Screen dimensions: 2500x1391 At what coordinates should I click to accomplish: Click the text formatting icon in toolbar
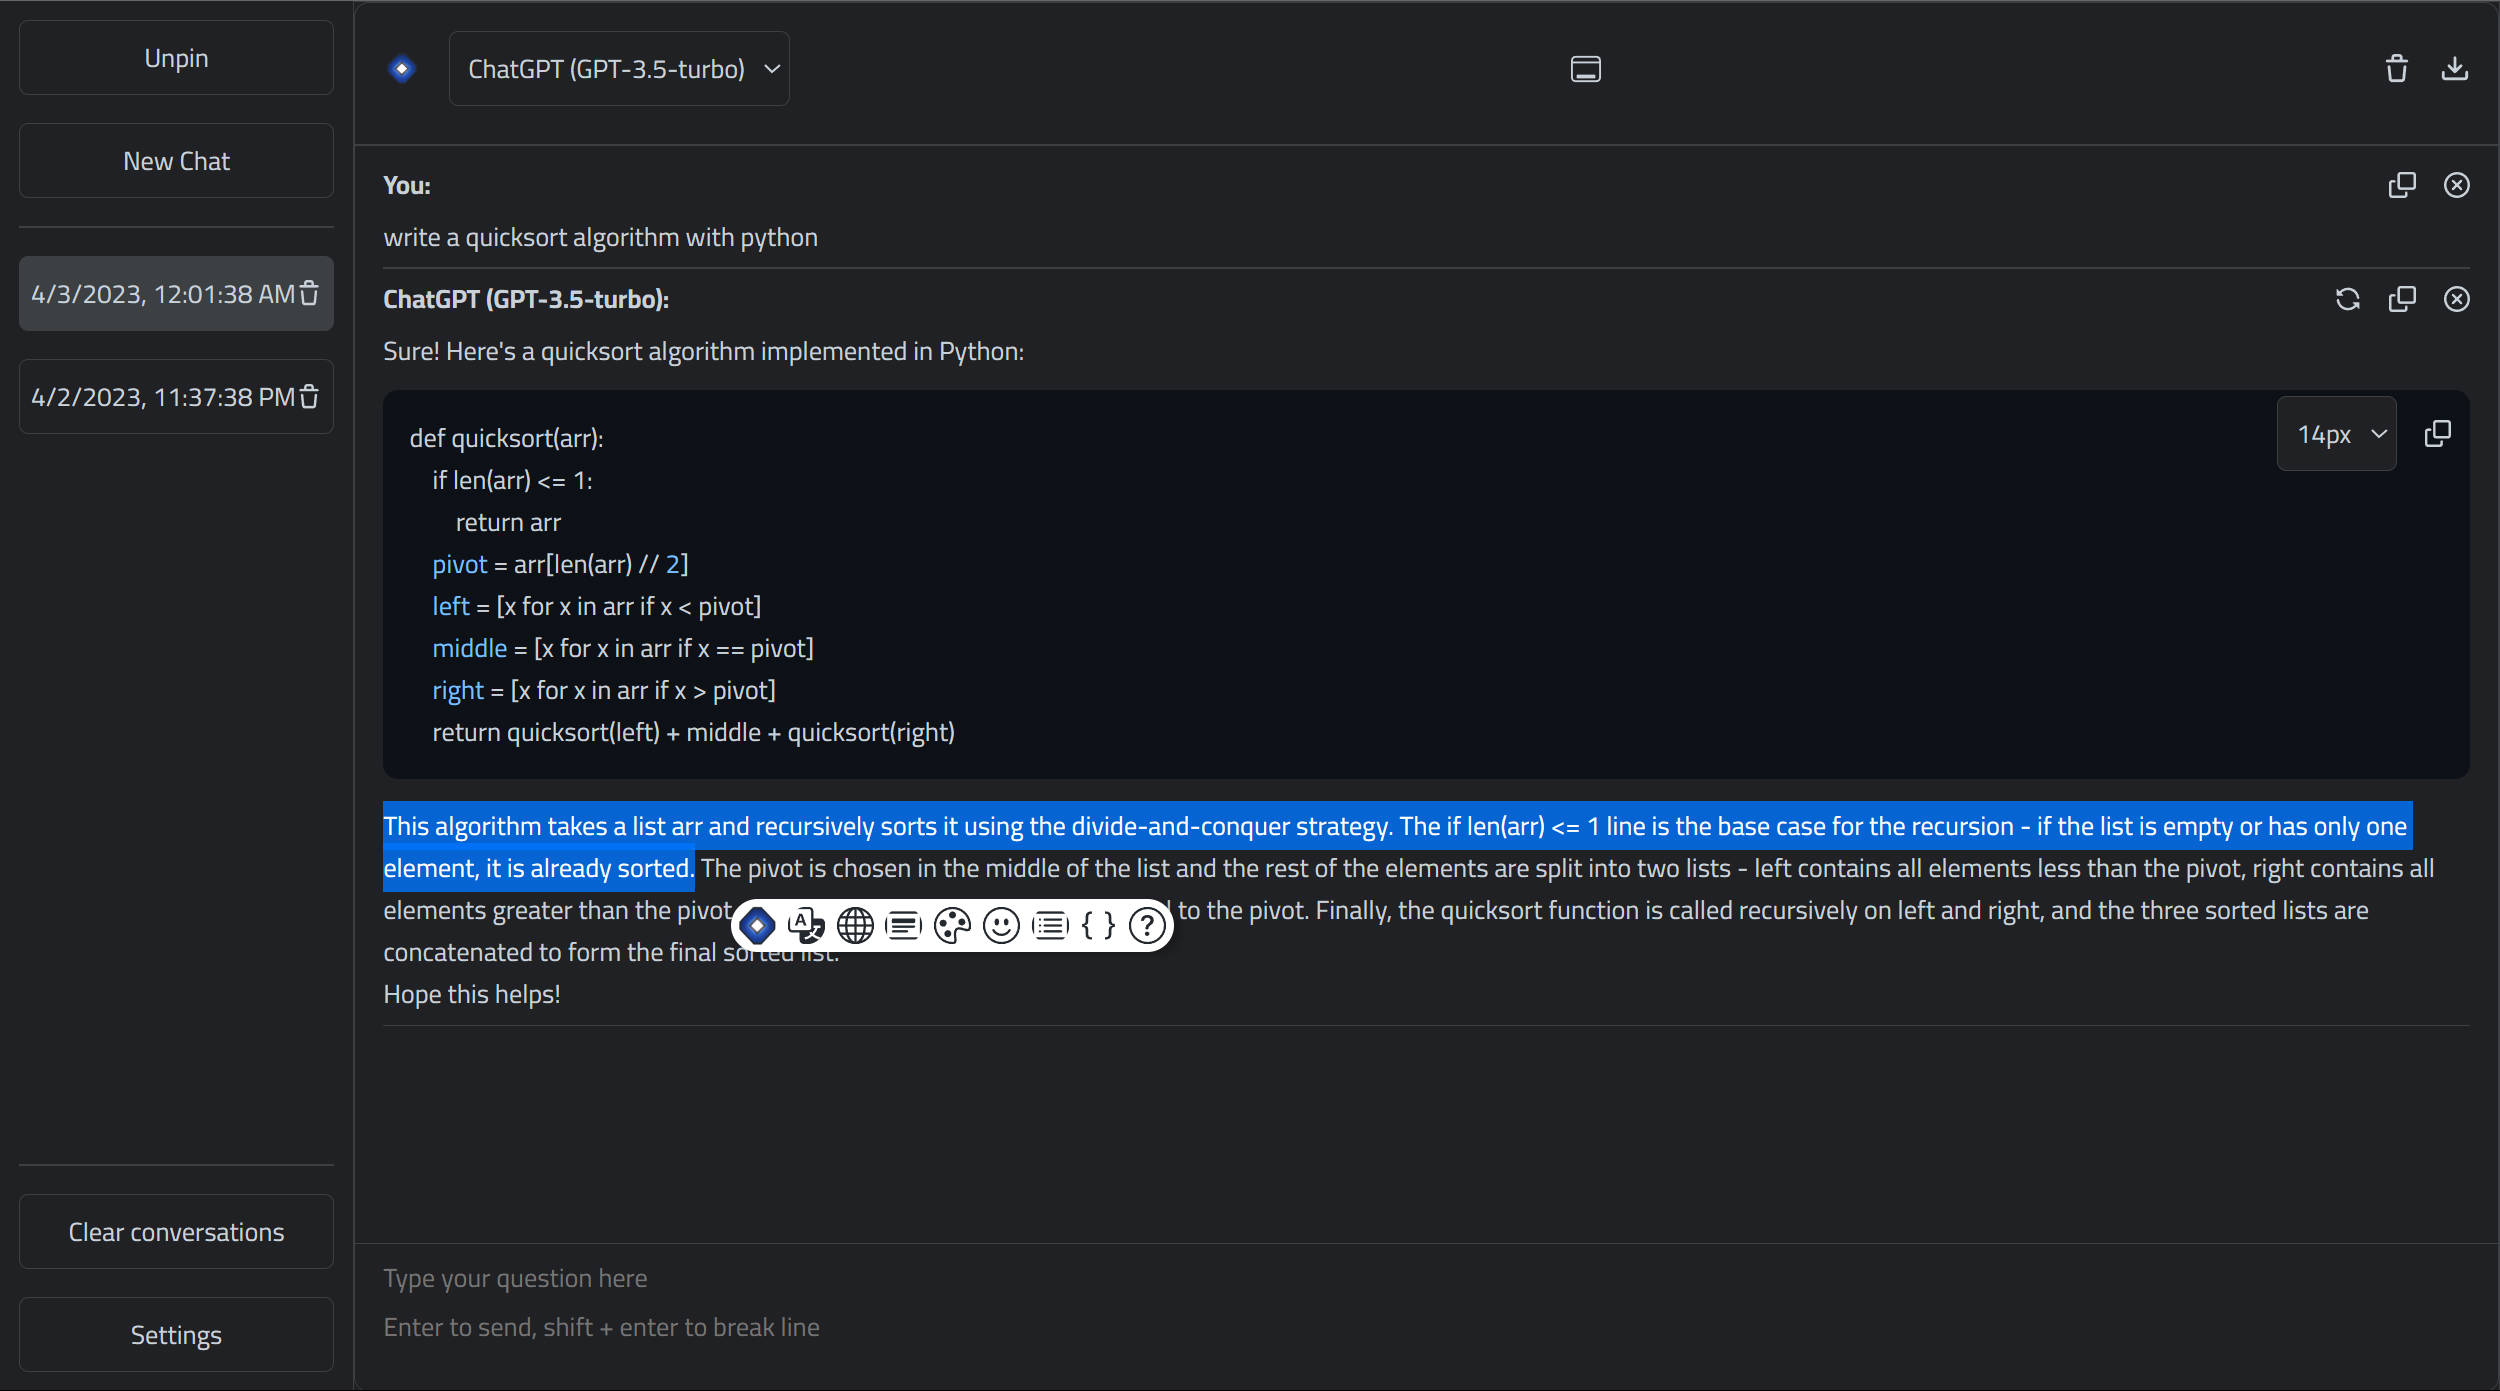(x=904, y=923)
